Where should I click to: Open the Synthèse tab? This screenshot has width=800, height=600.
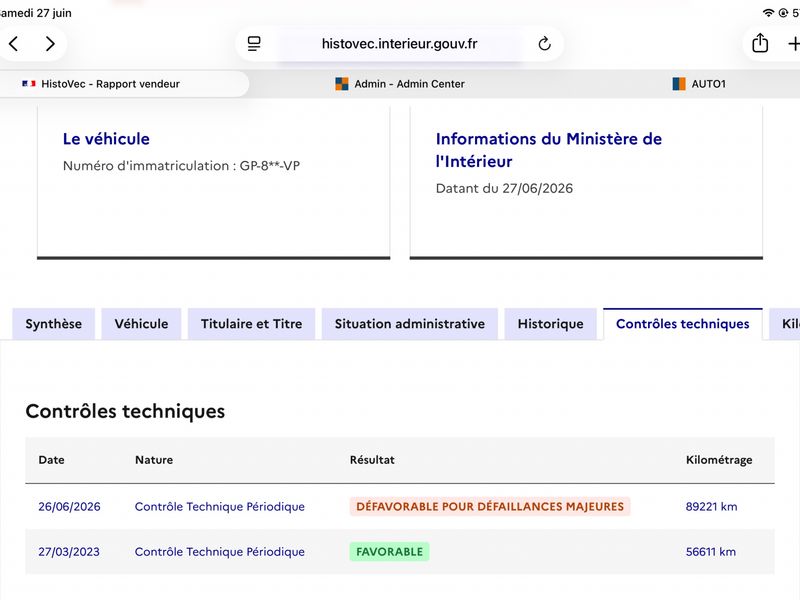pos(54,324)
